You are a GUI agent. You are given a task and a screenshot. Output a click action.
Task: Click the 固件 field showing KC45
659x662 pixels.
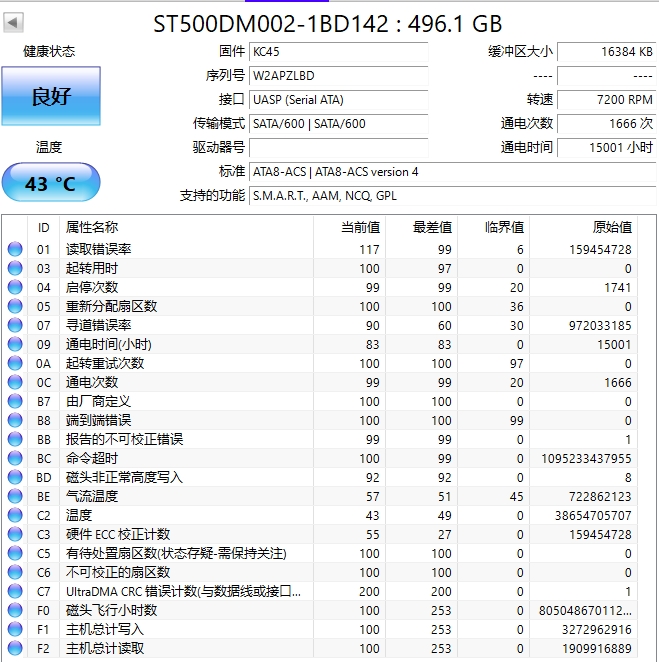(339, 52)
